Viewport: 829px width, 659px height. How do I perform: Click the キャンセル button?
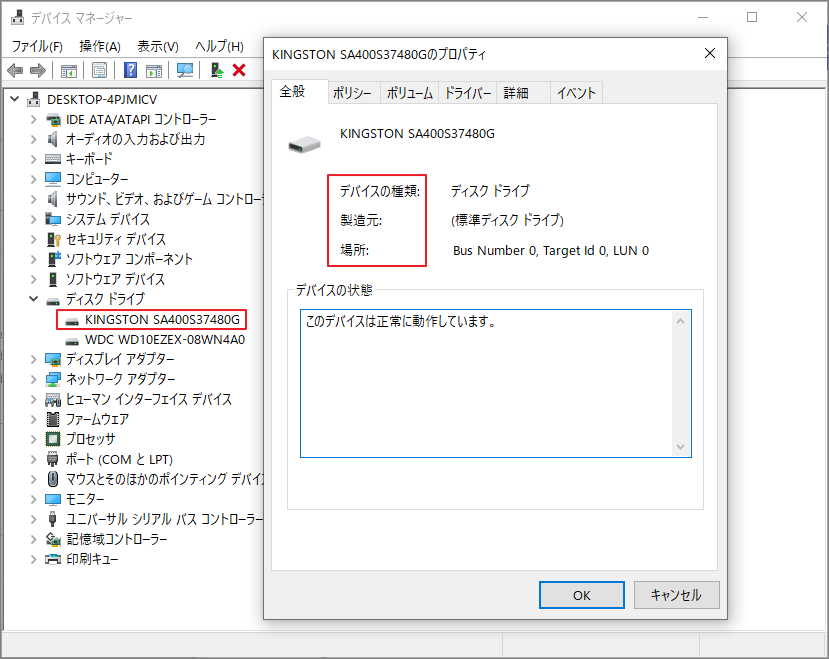(x=676, y=596)
